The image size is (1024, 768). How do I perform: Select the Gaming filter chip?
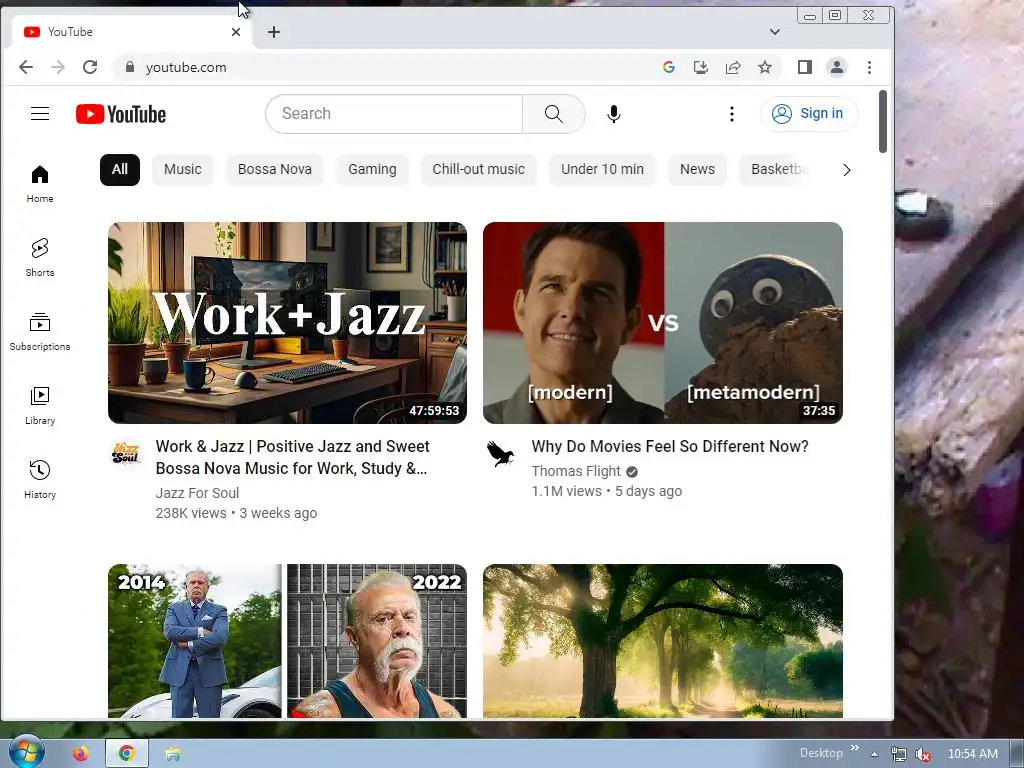click(x=372, y=169)
